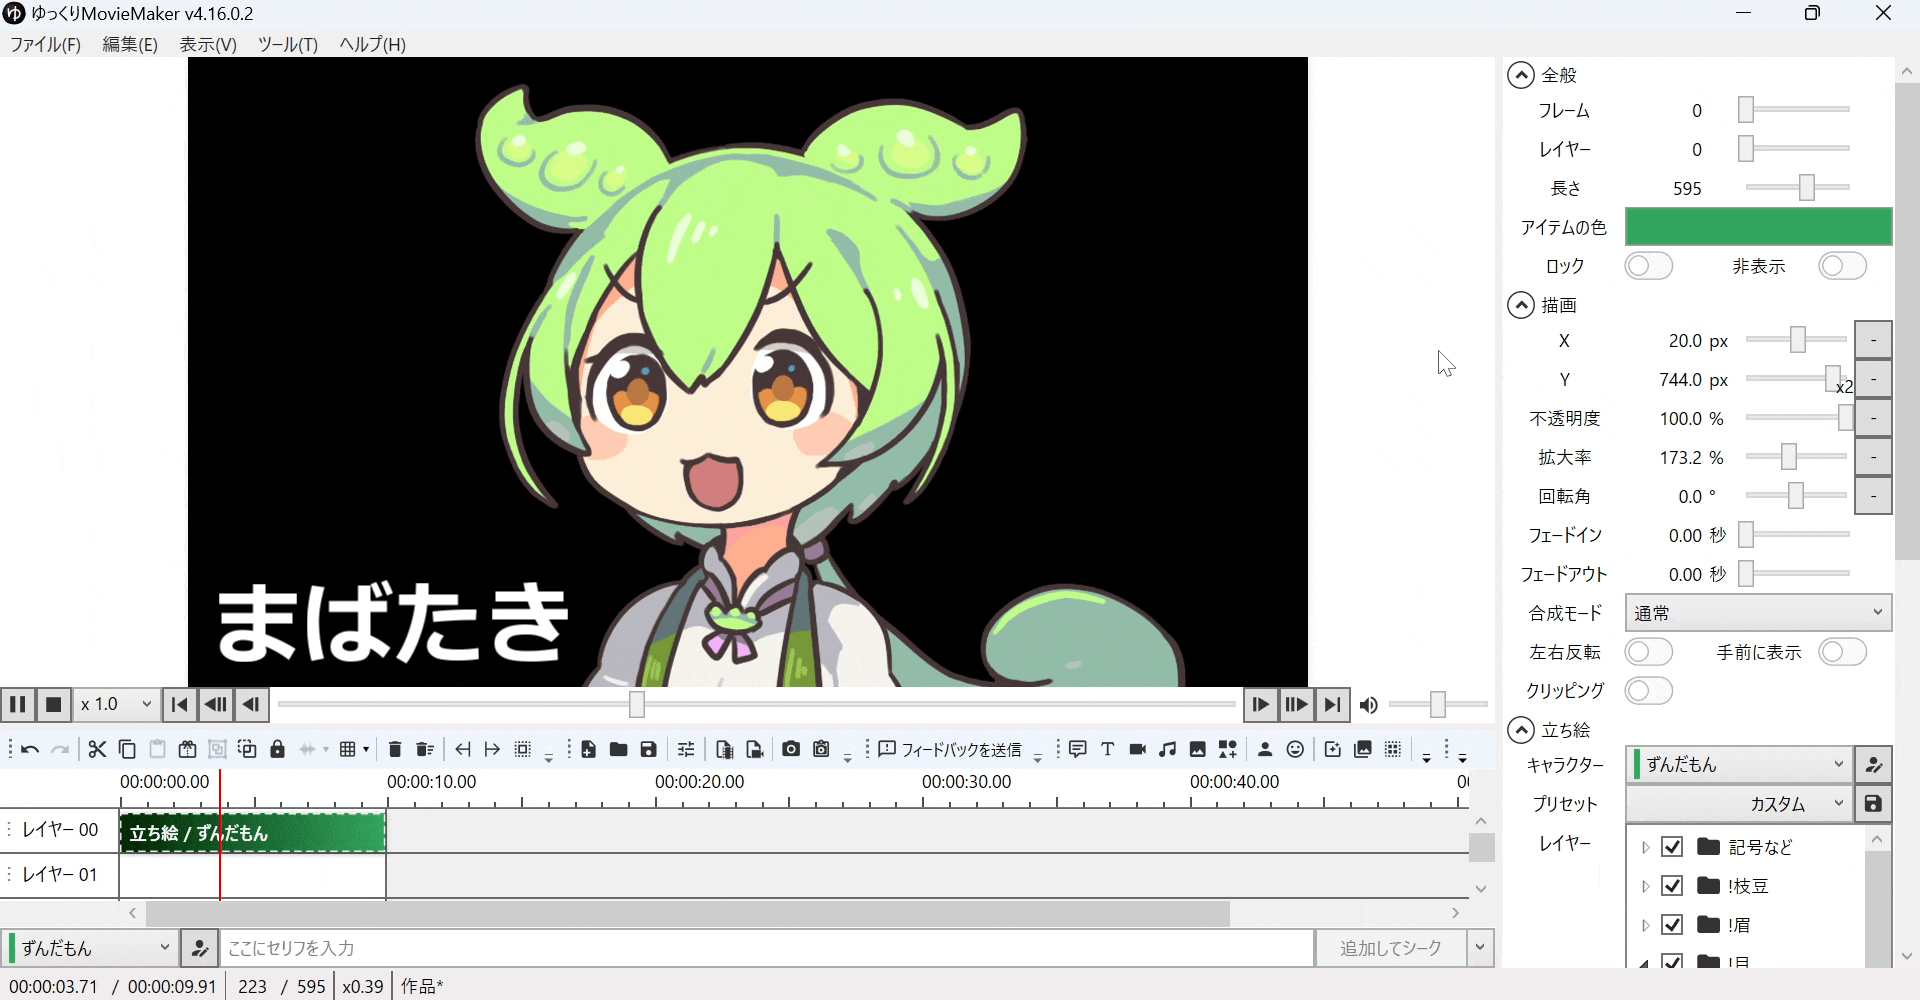Viewport: 1920px width, 1000px height.
Task: Open the ツール(T) menu
Action: (x=288, y=45)
